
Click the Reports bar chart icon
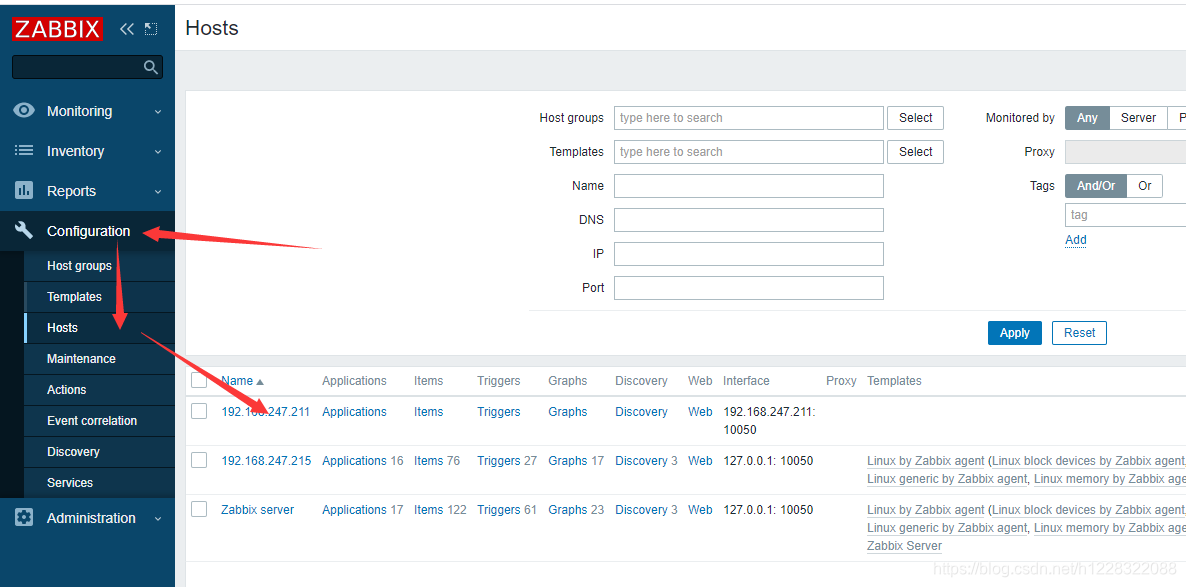coord(24,191)
